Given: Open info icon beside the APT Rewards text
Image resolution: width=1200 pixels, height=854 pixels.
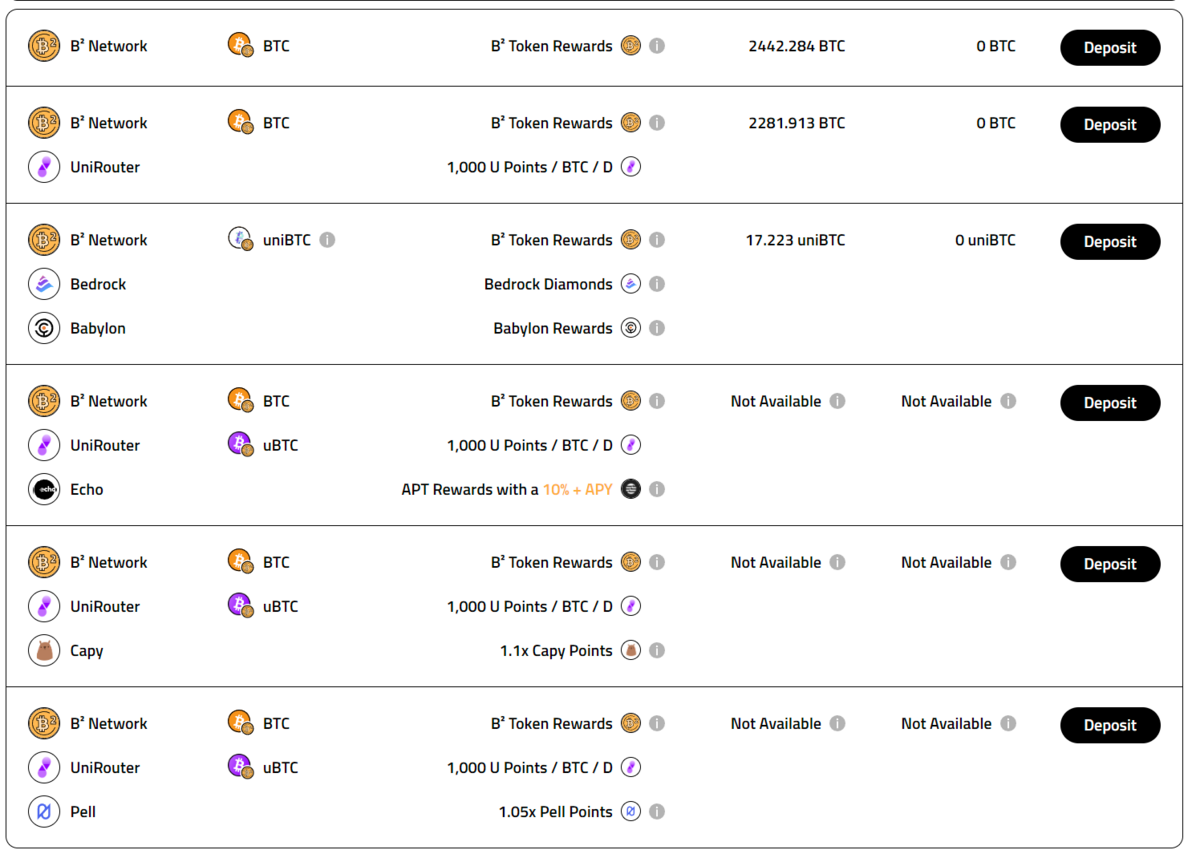Looking at the screenshot, I should (657, 489).
